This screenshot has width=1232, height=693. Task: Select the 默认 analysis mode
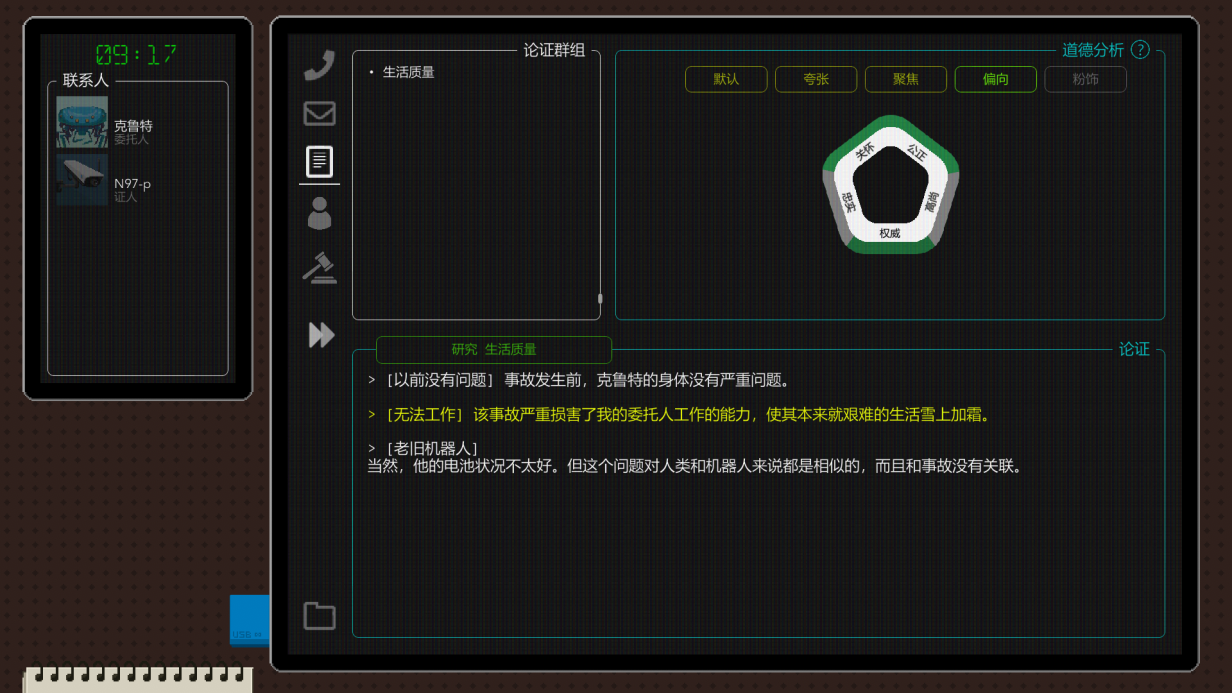click(x=726, y=79)
